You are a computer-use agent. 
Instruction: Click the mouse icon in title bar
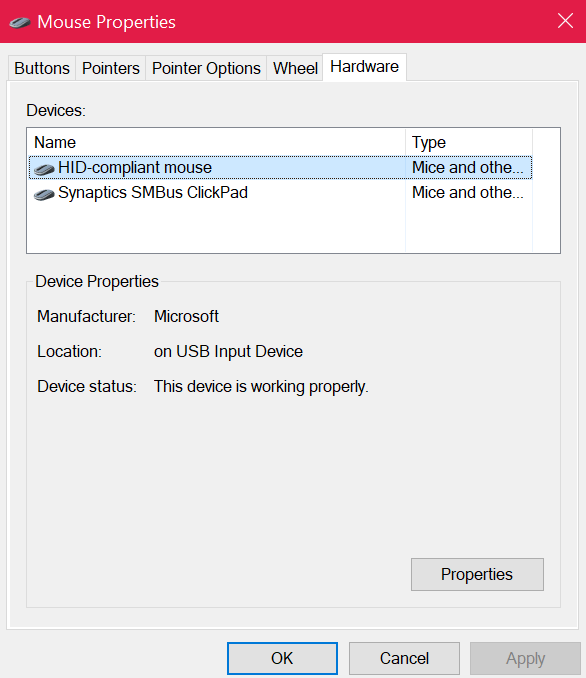pos(20,22)
